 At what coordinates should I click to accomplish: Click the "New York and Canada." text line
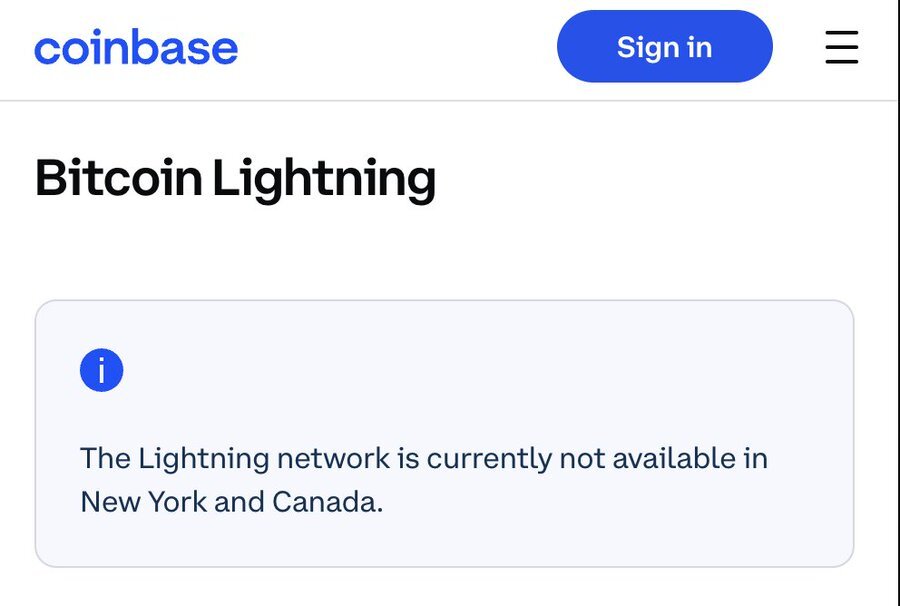point(231,501)
